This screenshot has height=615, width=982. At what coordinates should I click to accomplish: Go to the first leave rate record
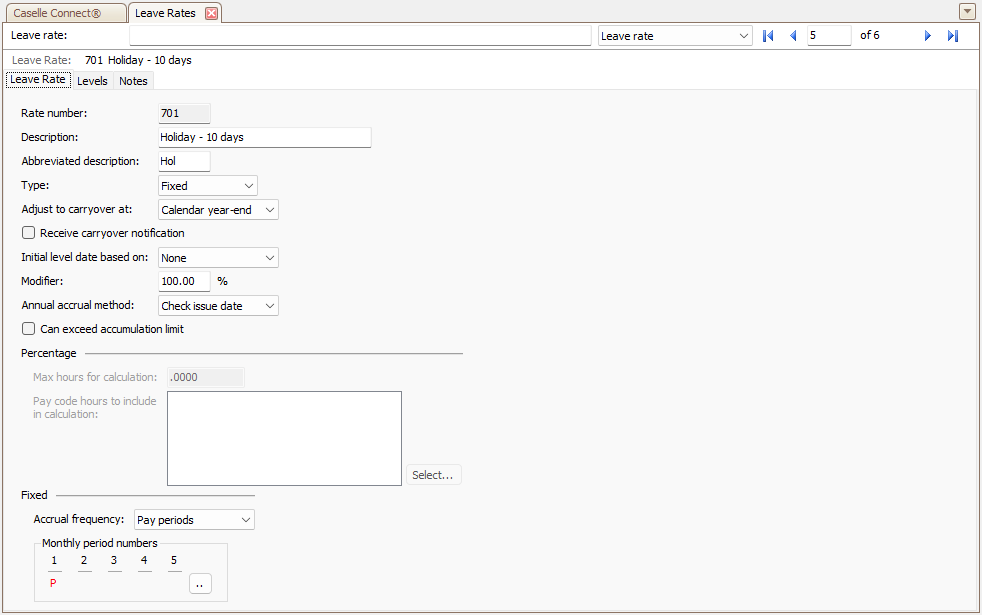coord(768,36)
